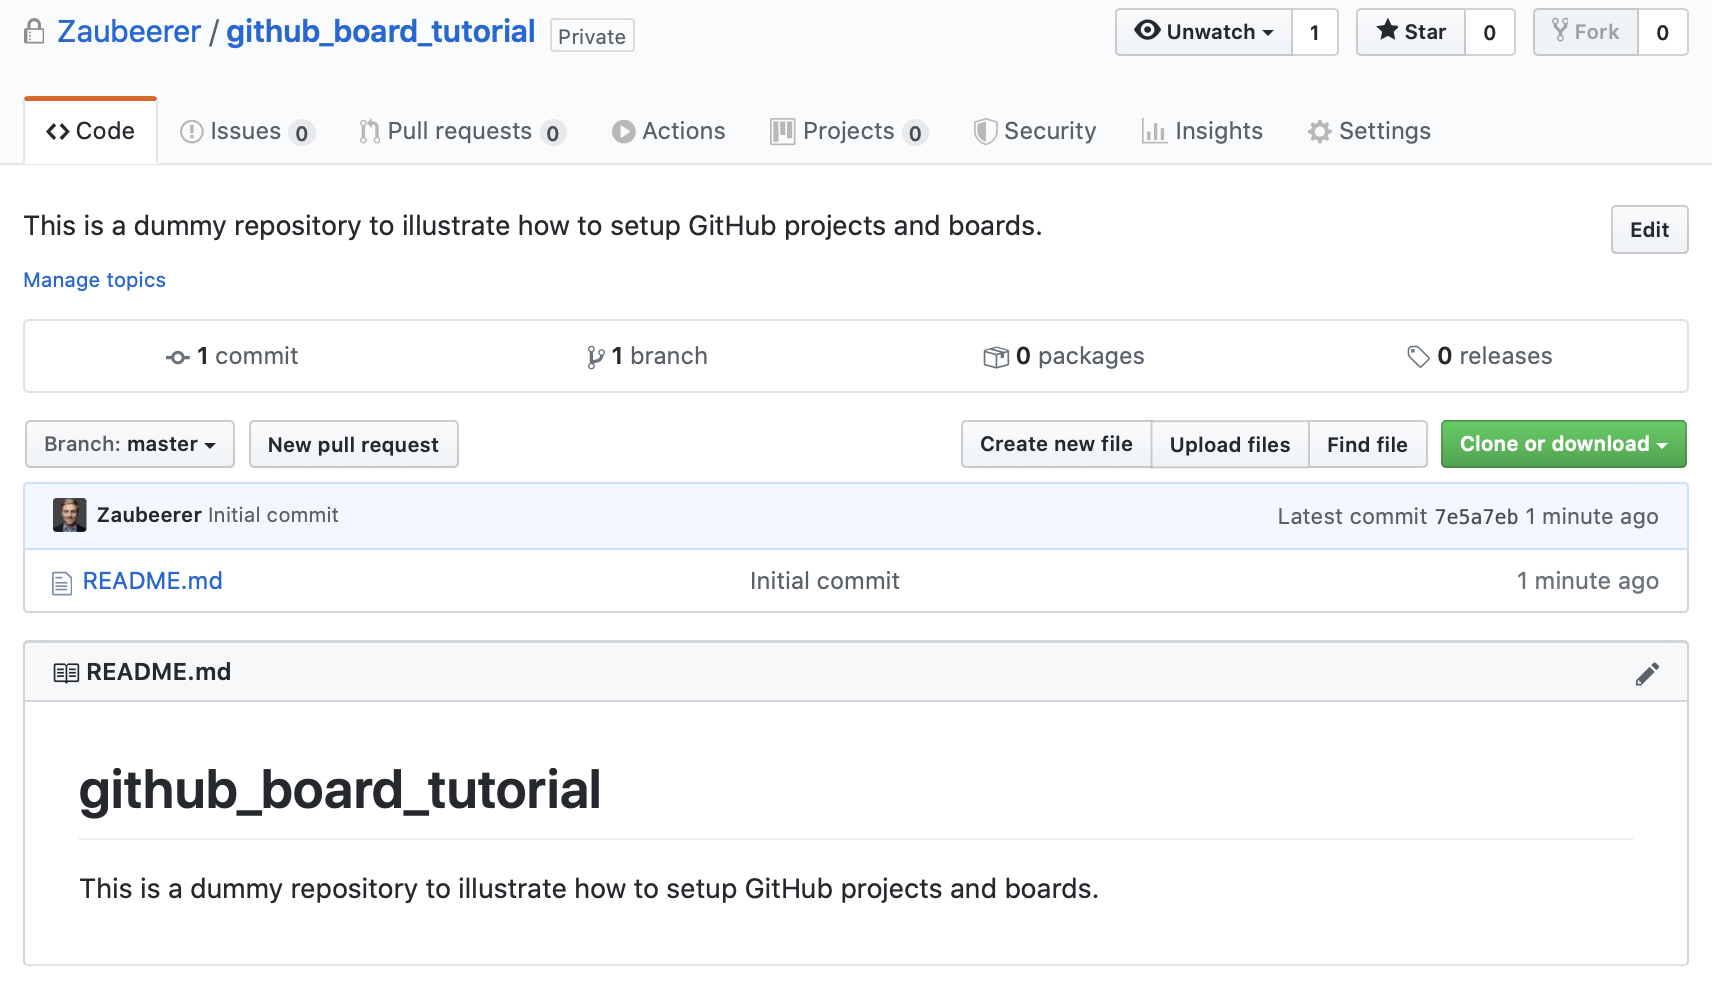Click the commit hash 7e5a7eb
Viewport: 1712px width, 988px height.
(1477, 516)
